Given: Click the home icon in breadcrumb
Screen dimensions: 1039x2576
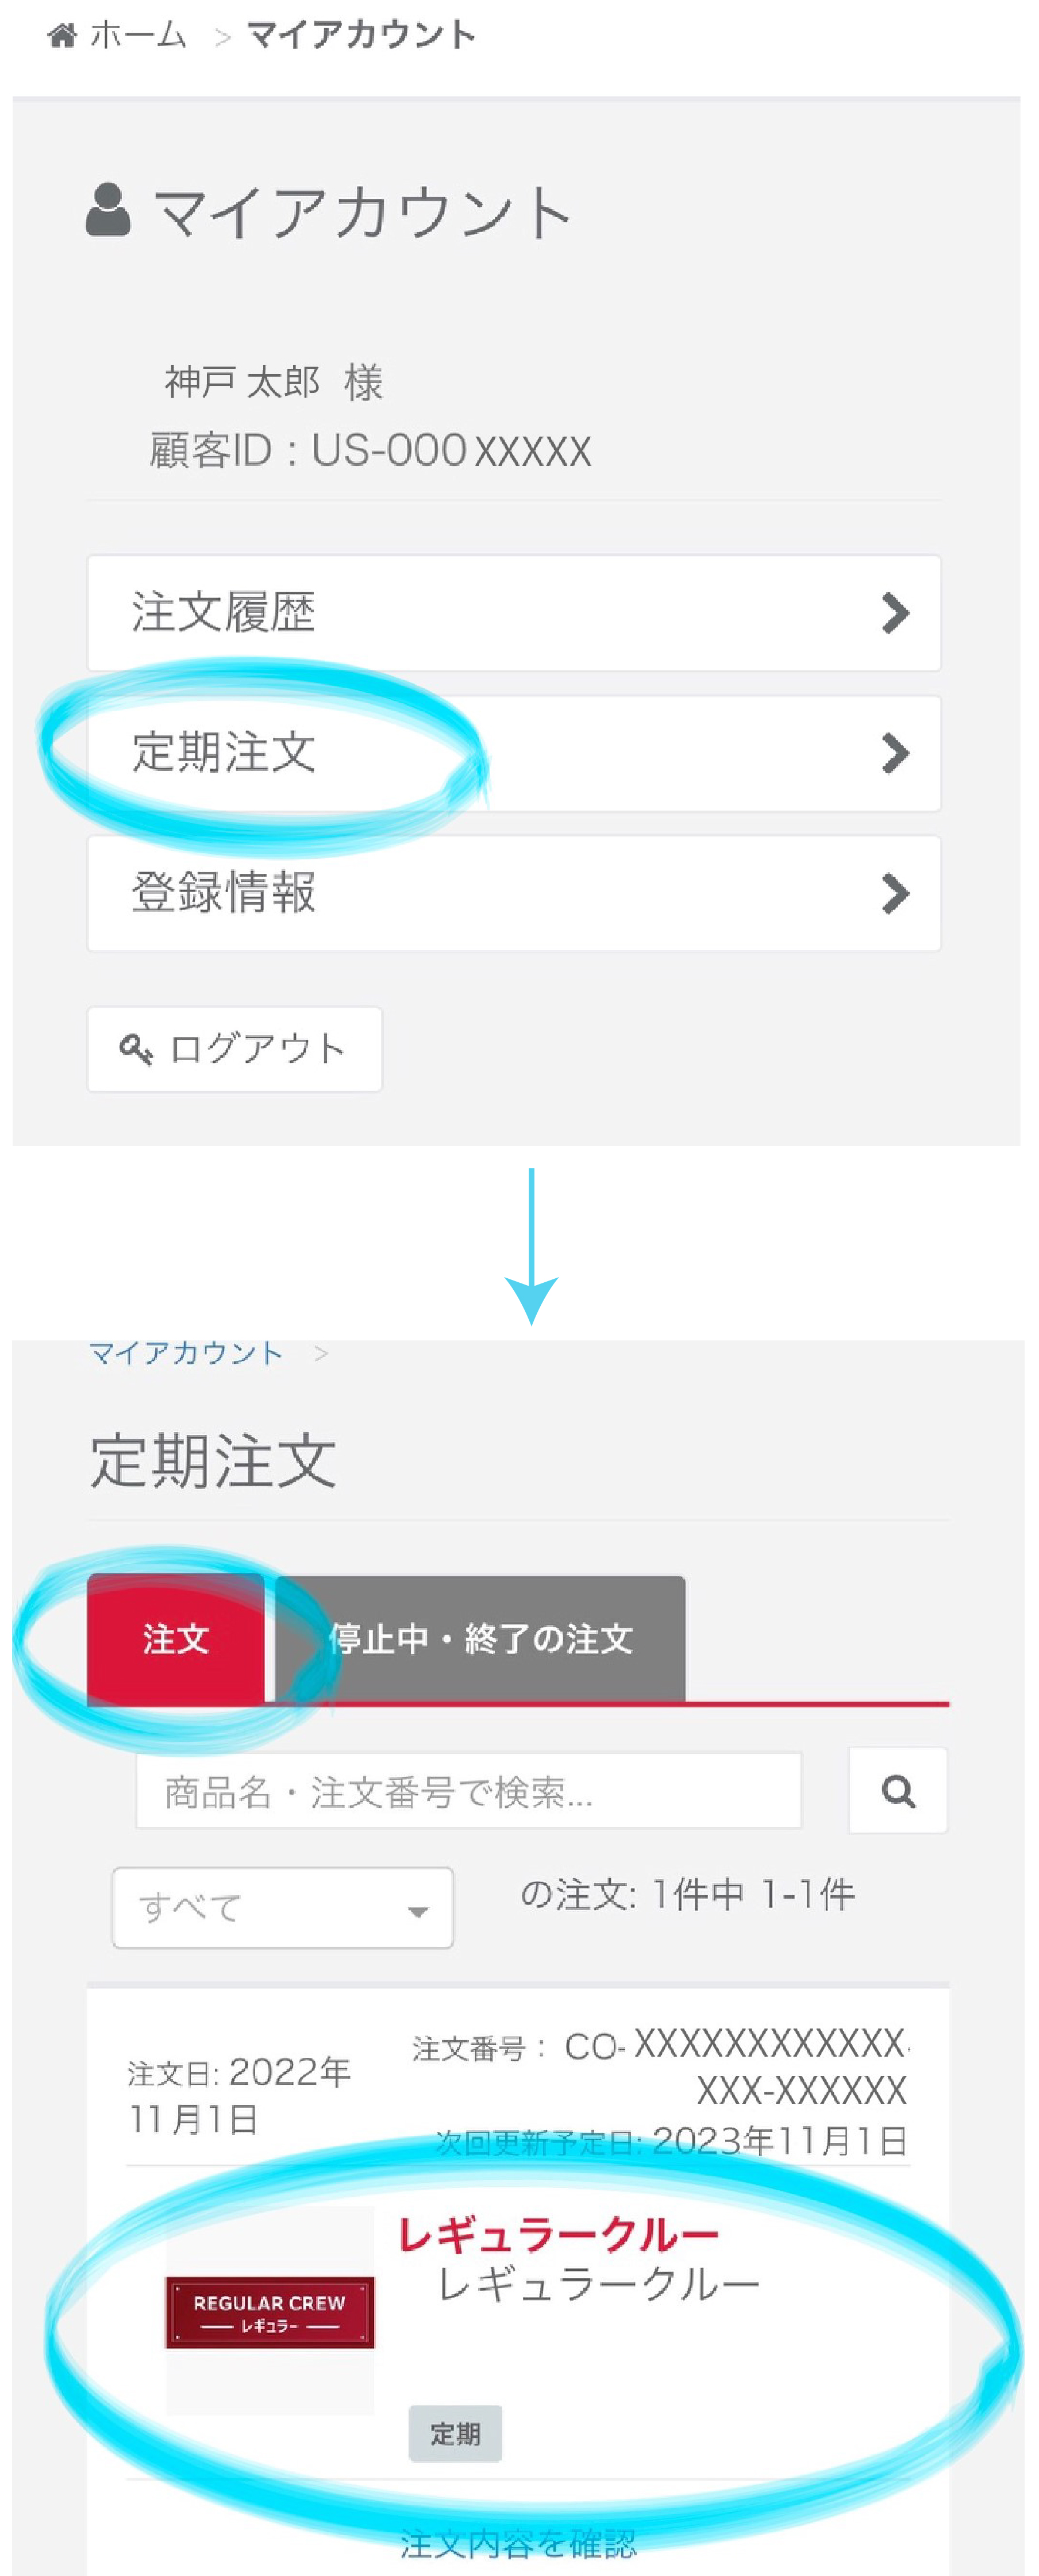Looking at the screenshot, I should pyautogui.click(x=62, y=36).
